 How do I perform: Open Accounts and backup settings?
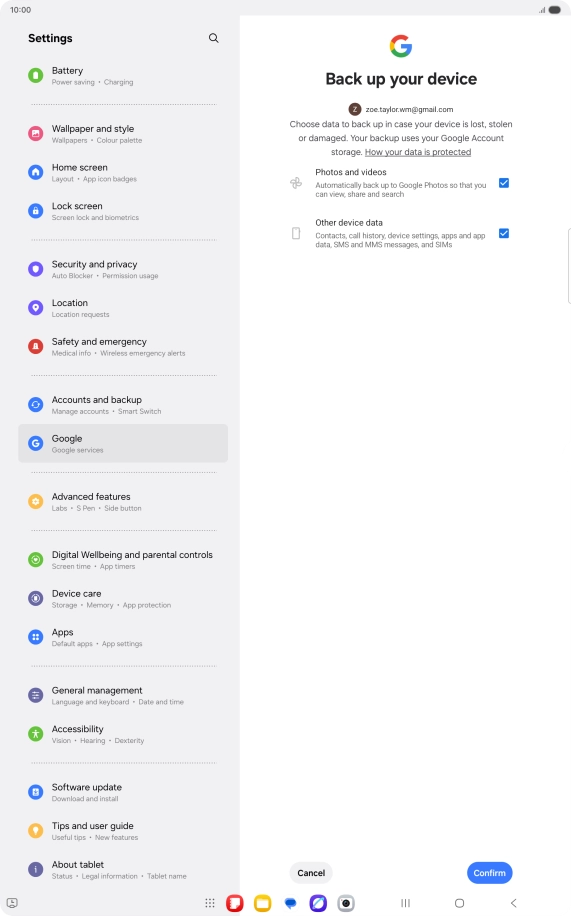[123, 405]
